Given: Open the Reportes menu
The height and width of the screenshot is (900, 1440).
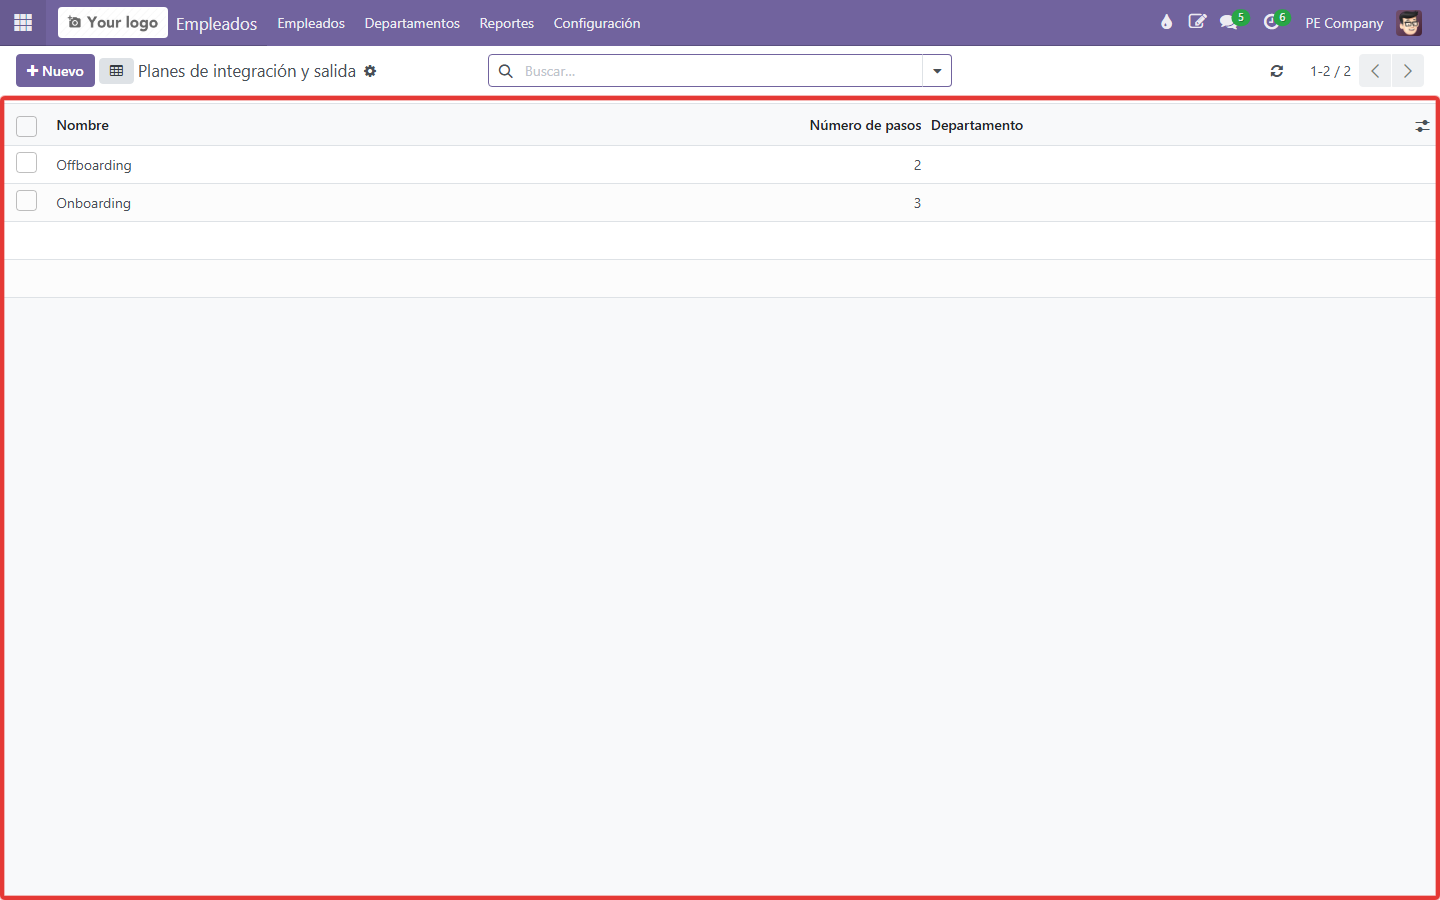Looking at the screenshot, I should (x=507, y=23).
